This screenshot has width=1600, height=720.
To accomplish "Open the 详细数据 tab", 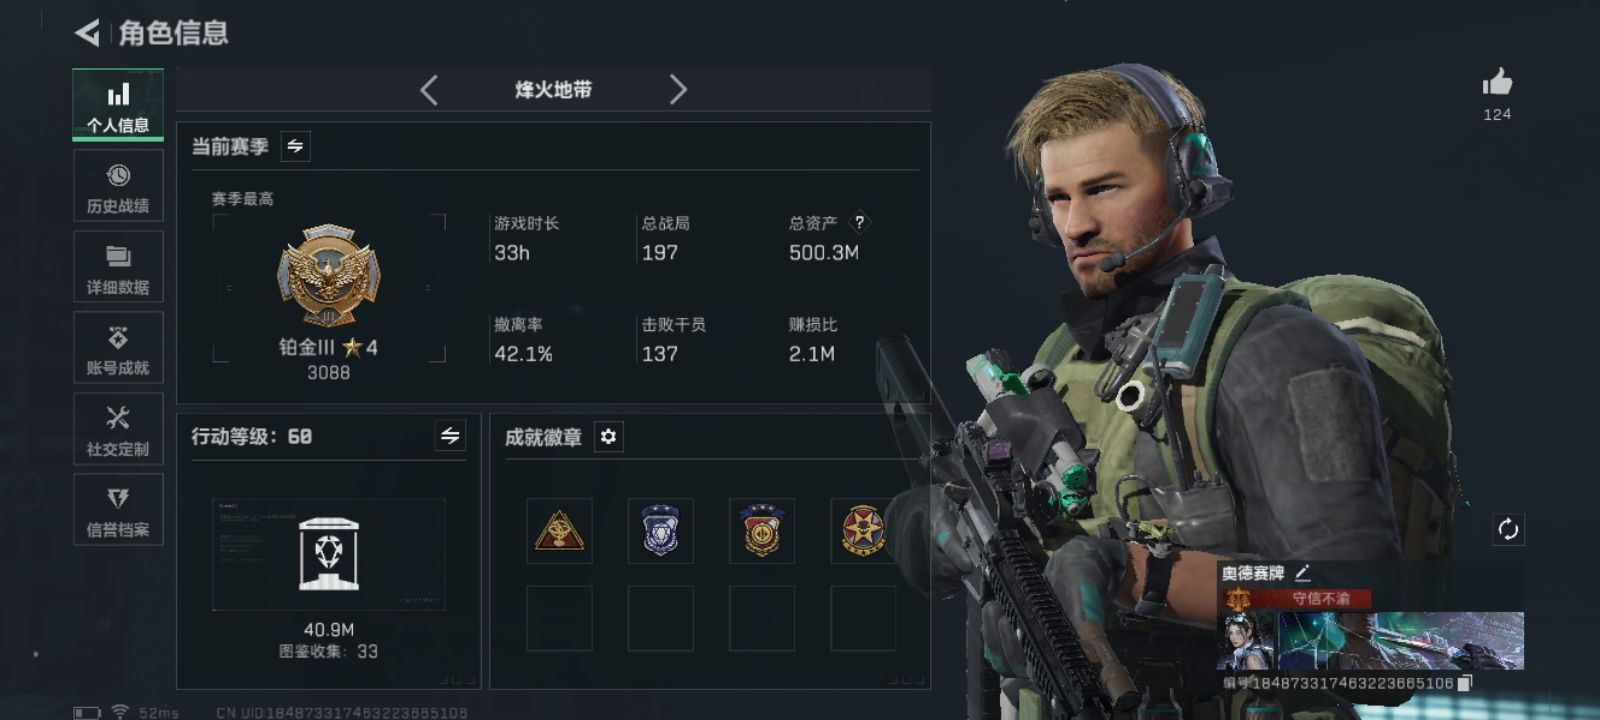I will pyautogui.click(x=118, y=267).
